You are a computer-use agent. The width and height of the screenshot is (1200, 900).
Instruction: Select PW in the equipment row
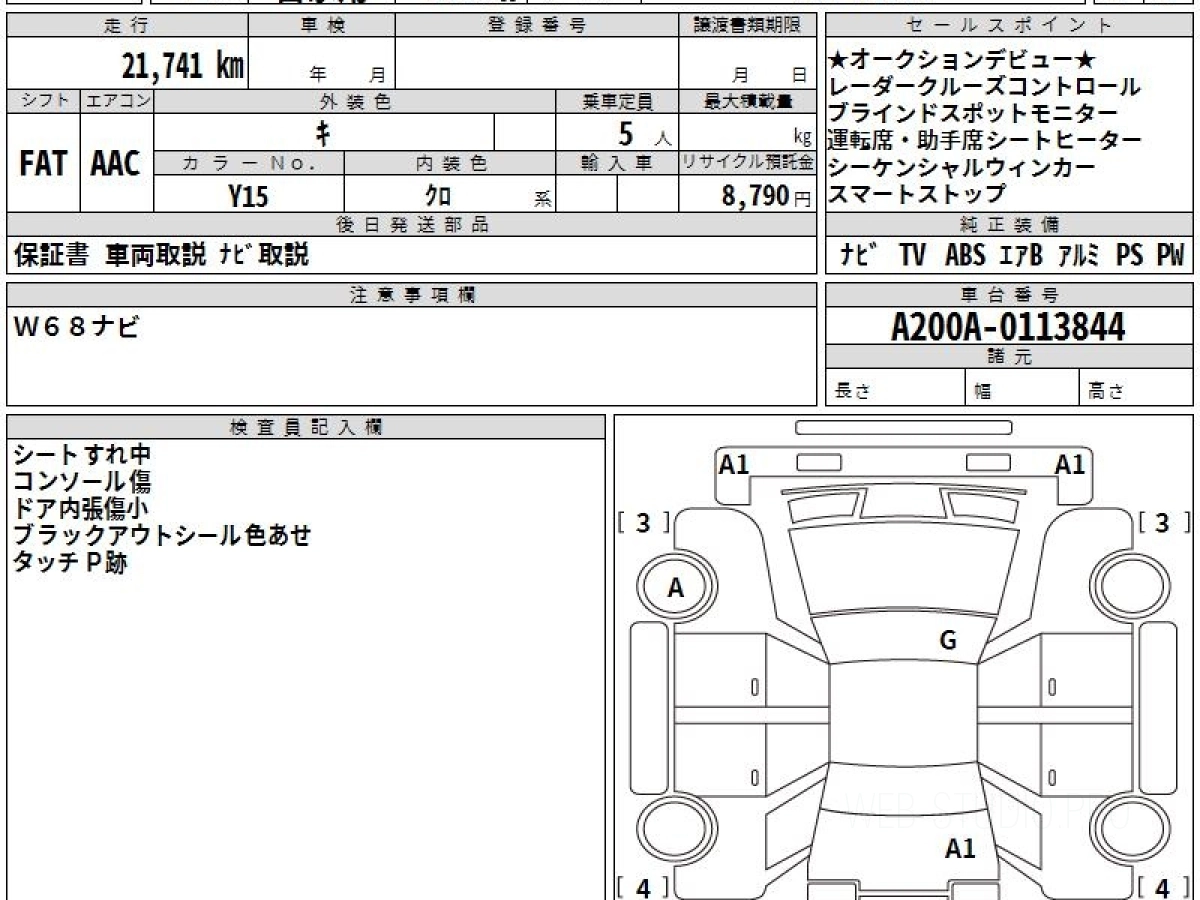click(x=1170, y=256)
